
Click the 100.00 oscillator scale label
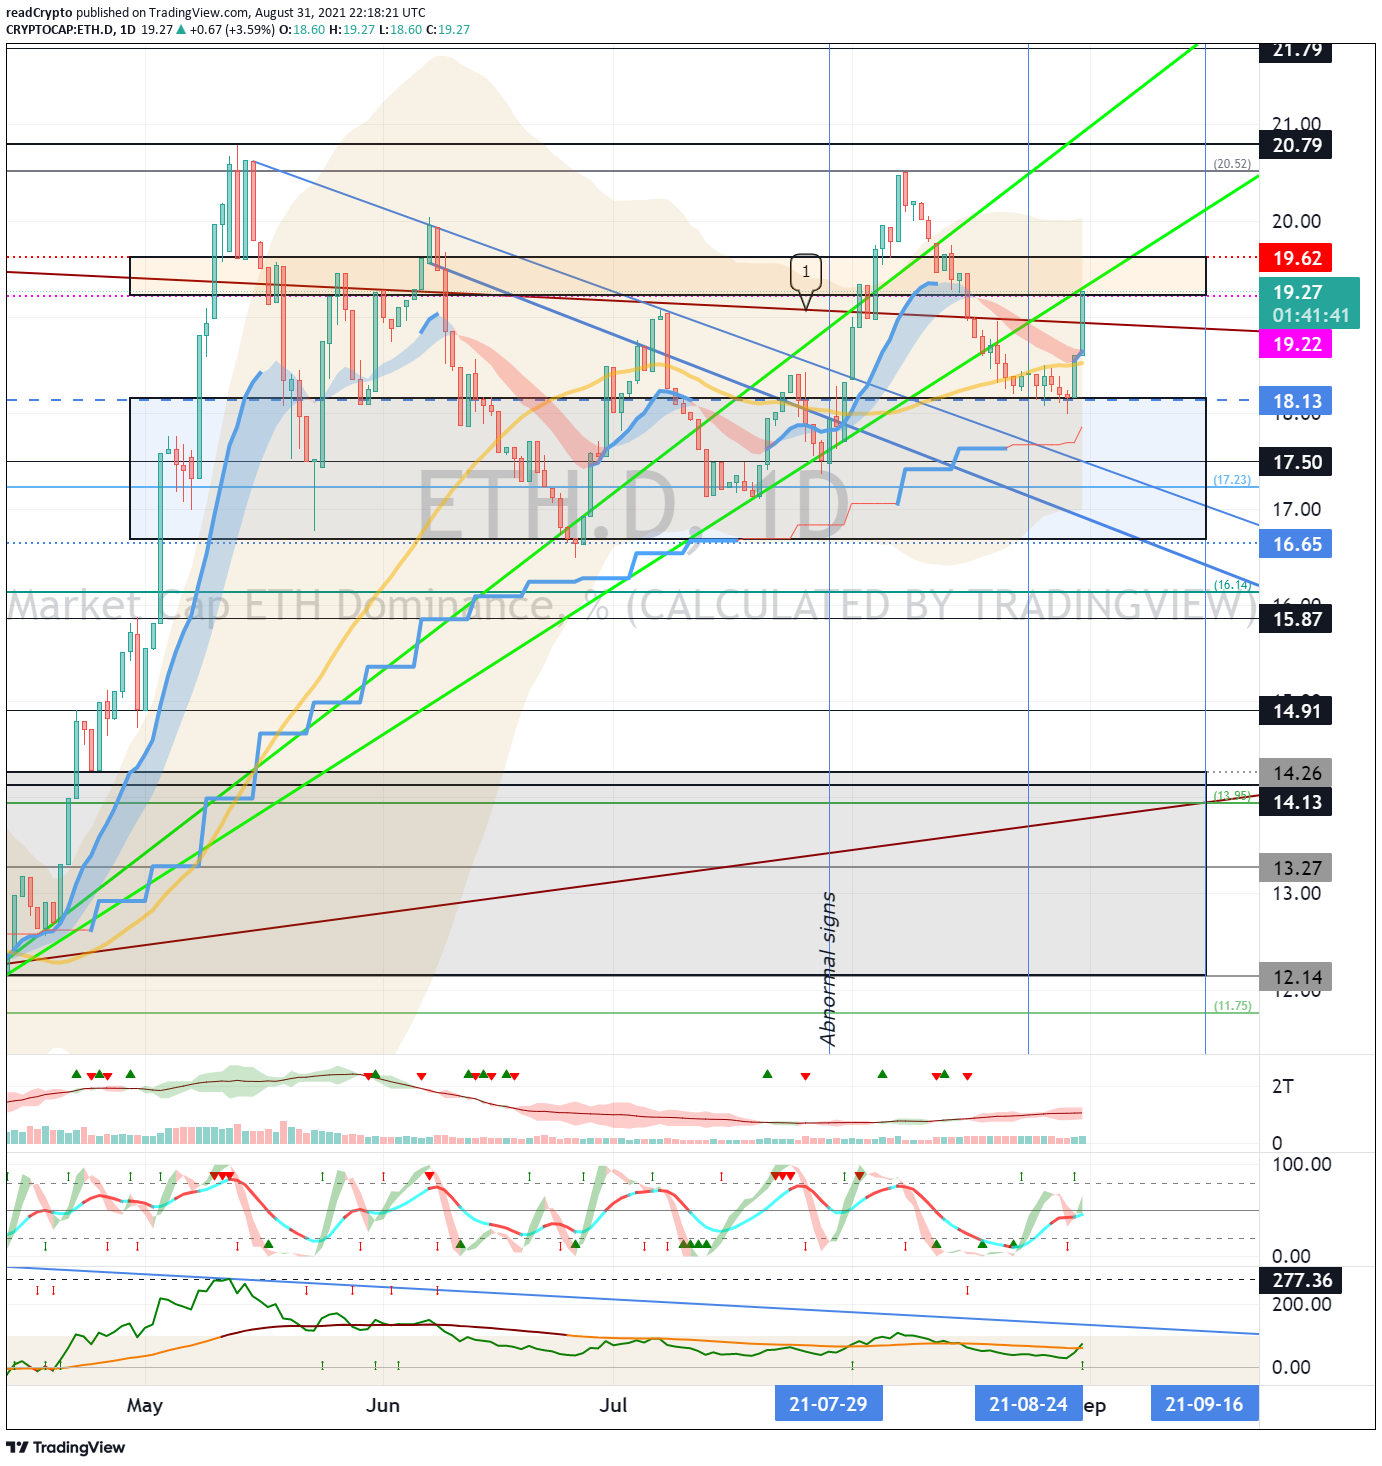click(x=1301, y=1164)
